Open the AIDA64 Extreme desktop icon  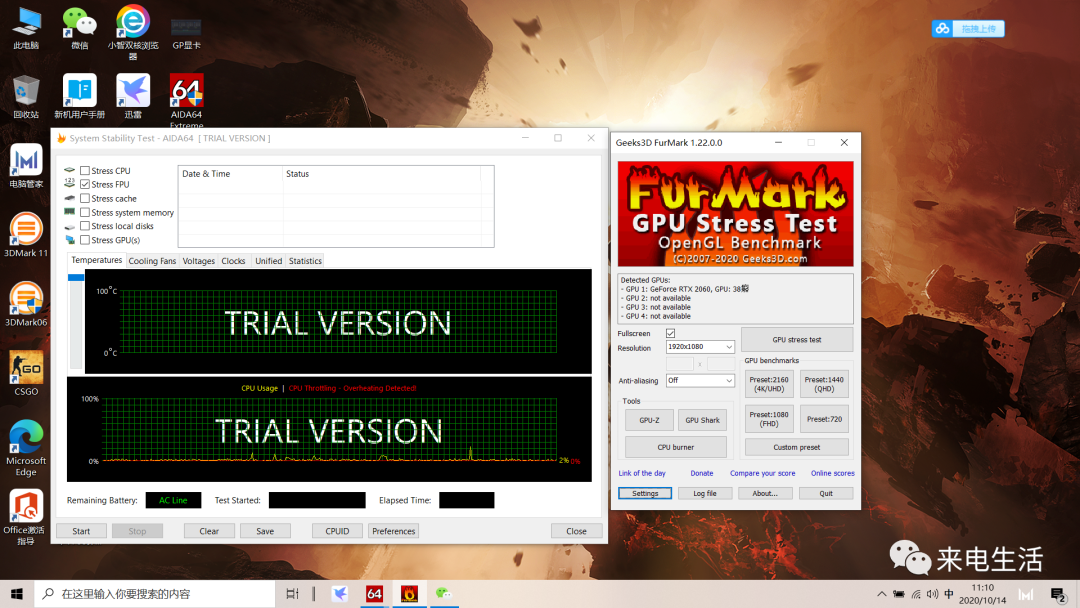point(186,101)
